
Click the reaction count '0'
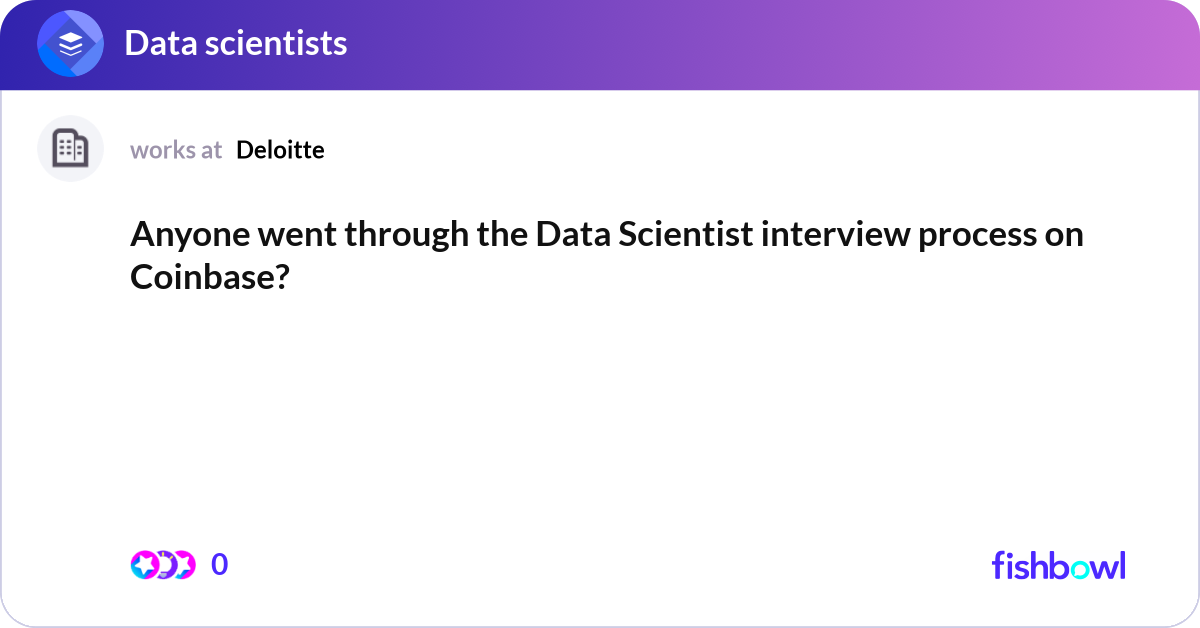pos(219,565)
